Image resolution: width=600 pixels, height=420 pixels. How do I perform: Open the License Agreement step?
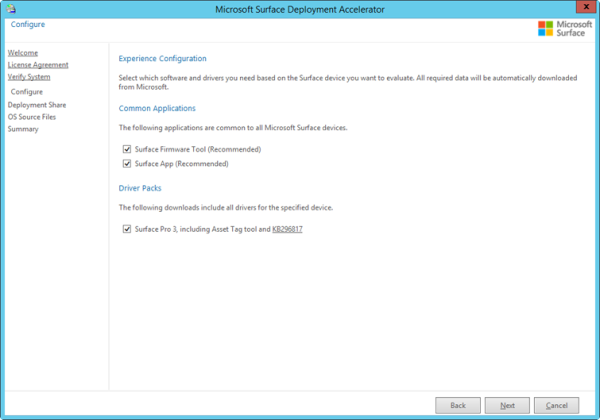point(38,65)
